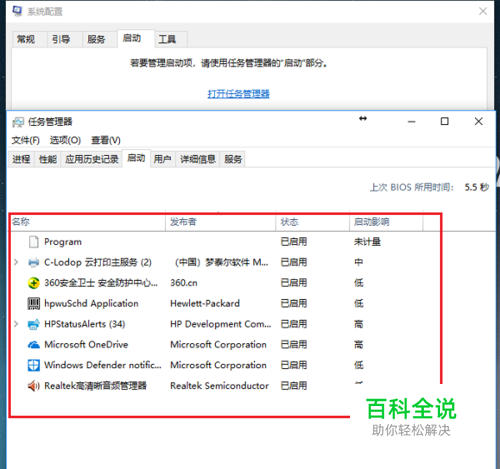This screenshot has height=469, width=500.
Task: Click the 高 impact value for HPStatusAlerts
Action: (359, 324)
